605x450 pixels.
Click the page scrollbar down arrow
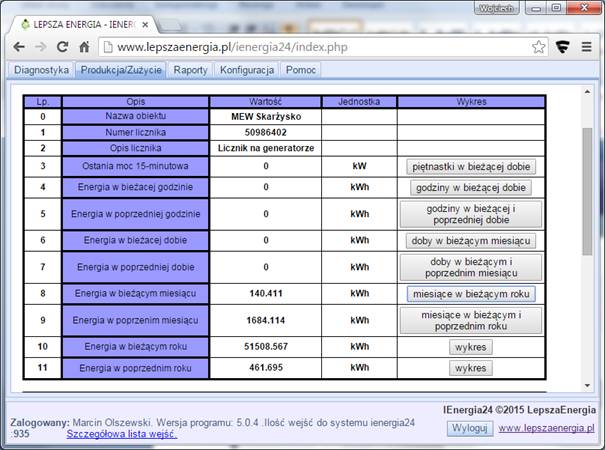click(x=587, y=385)
